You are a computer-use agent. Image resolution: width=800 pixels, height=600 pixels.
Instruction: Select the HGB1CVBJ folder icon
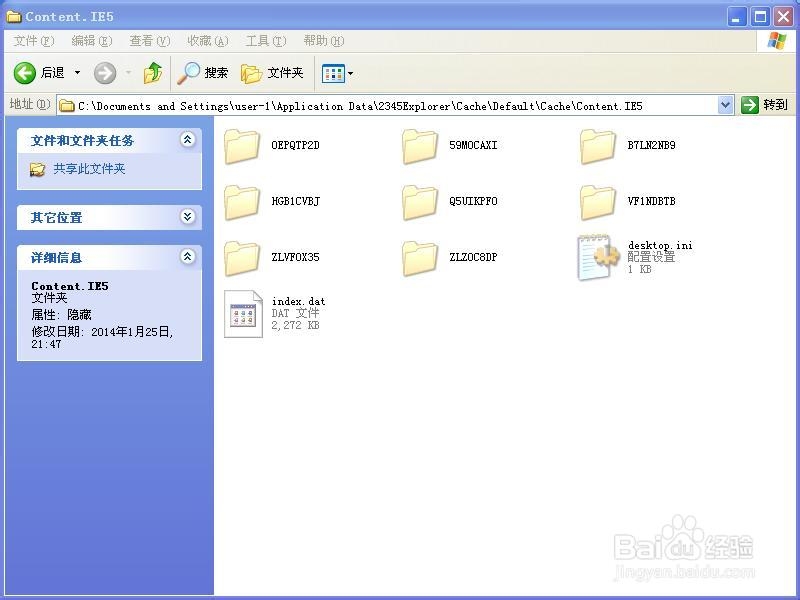click(242, 202)
